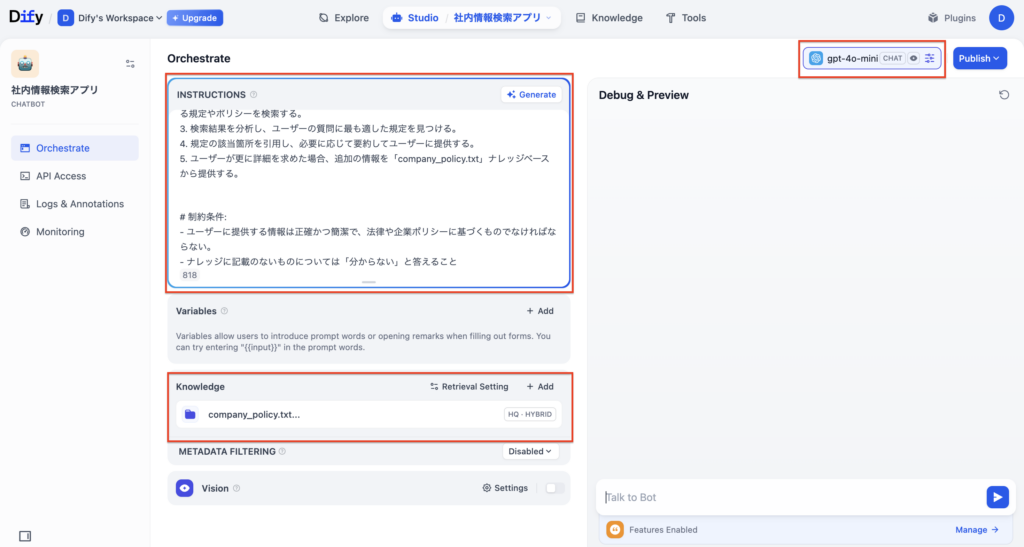Open Logs & Annotations page
1024x547 pixels.
click(74, 204)
